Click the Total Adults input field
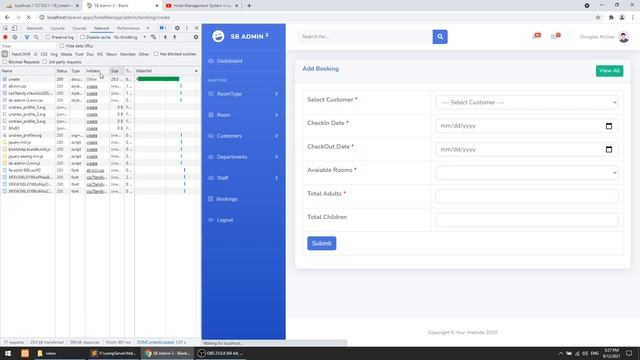Screen dimensions: 640x360 pos(527,197)
